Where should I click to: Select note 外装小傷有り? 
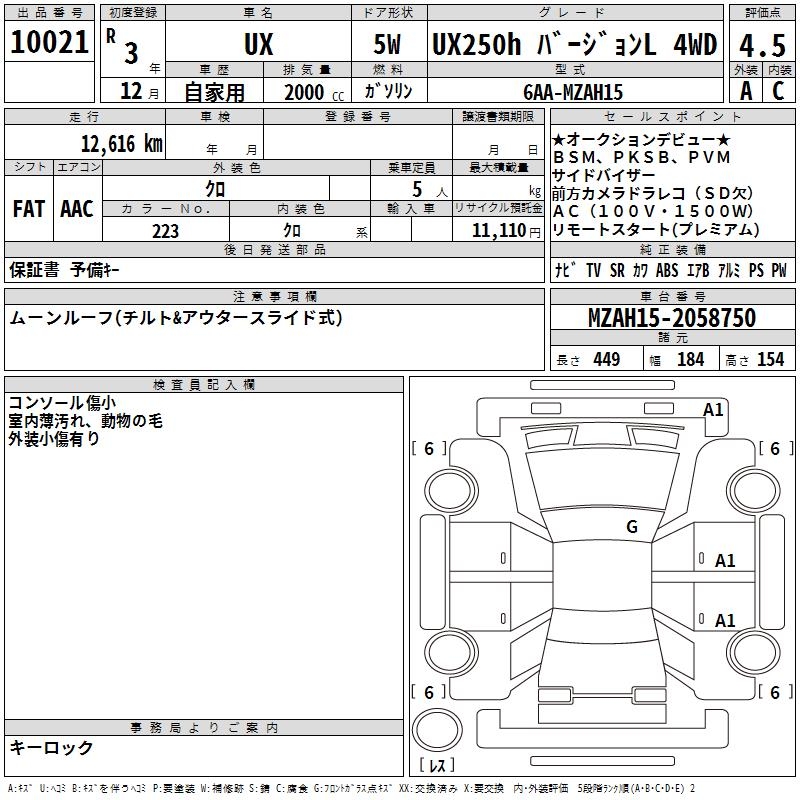tap(54, 438)
